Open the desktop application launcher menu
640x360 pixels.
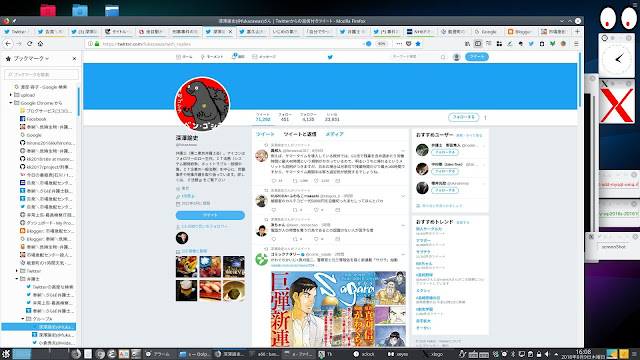(x=5, y=354)
